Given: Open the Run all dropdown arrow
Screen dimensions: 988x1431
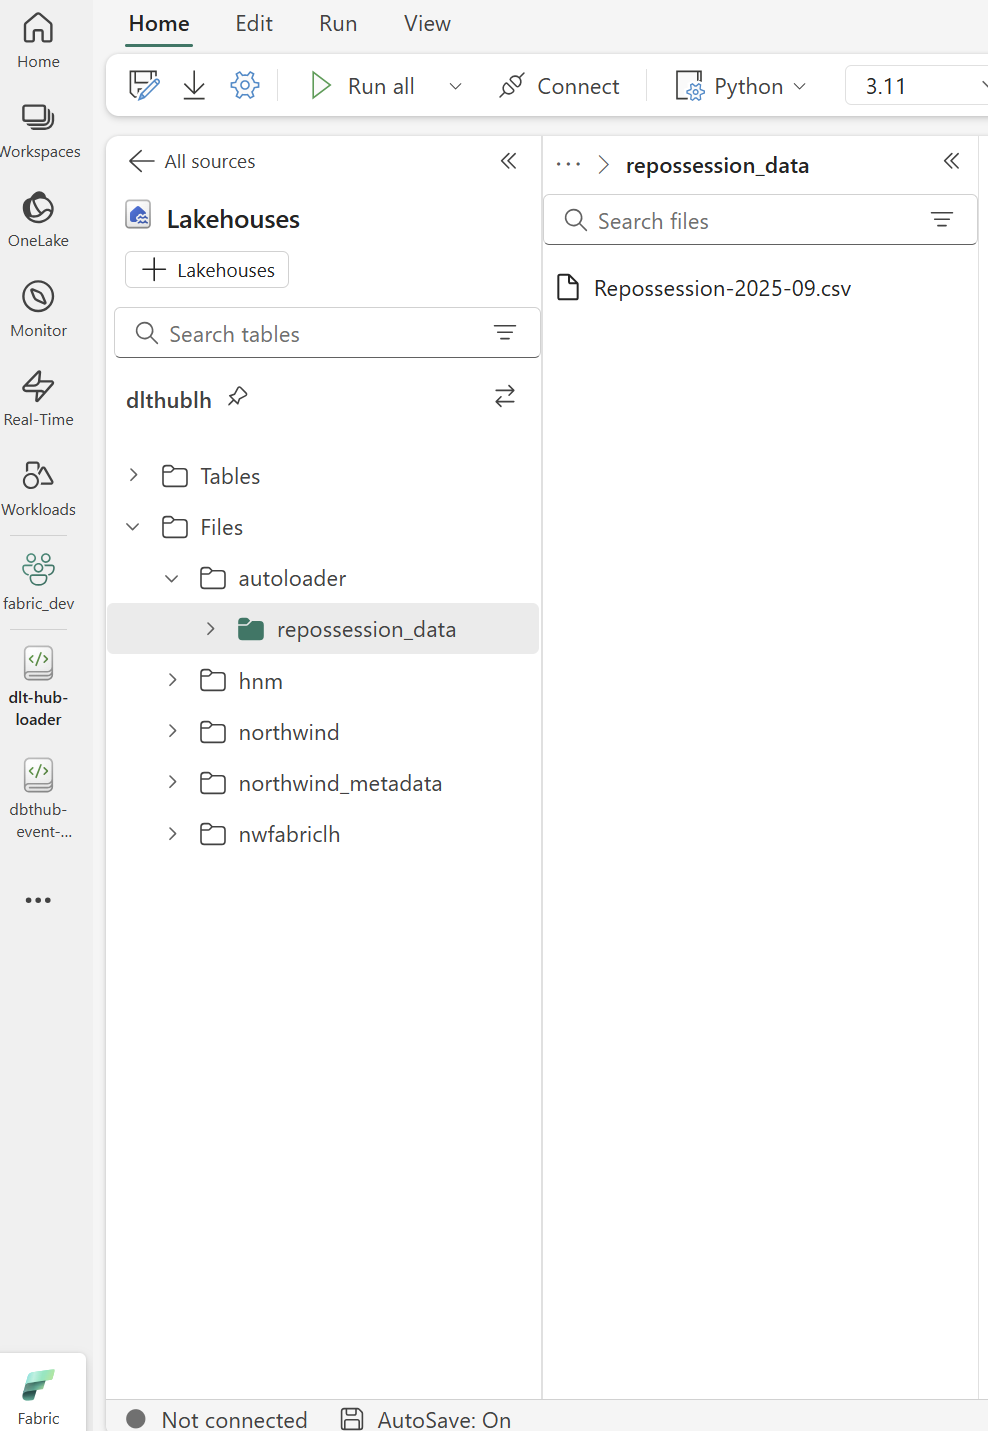Looking at the screenshot, I should tap(455, 86).
